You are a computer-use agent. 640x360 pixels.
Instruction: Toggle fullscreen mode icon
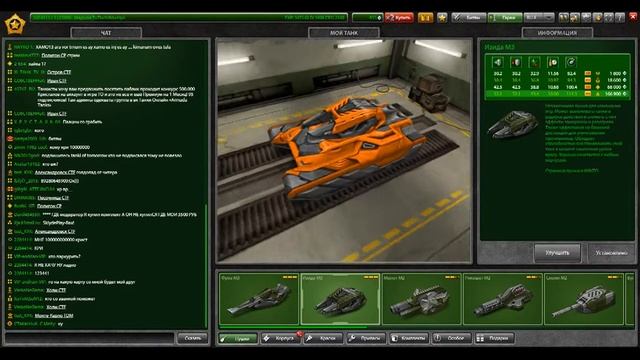tap(609, 18)
